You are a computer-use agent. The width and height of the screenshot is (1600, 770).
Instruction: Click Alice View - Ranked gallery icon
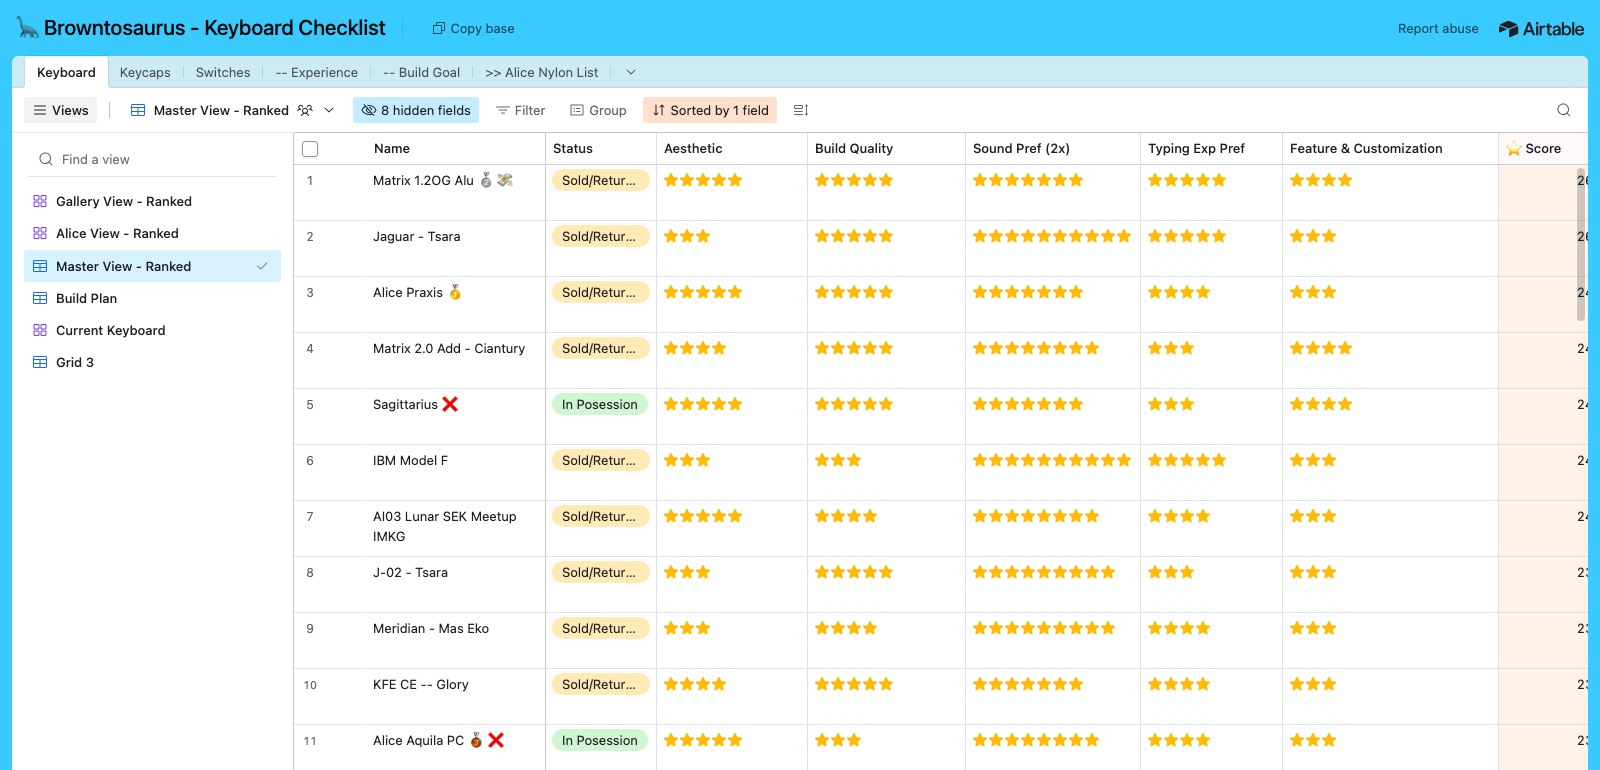[x=40, y=233]
